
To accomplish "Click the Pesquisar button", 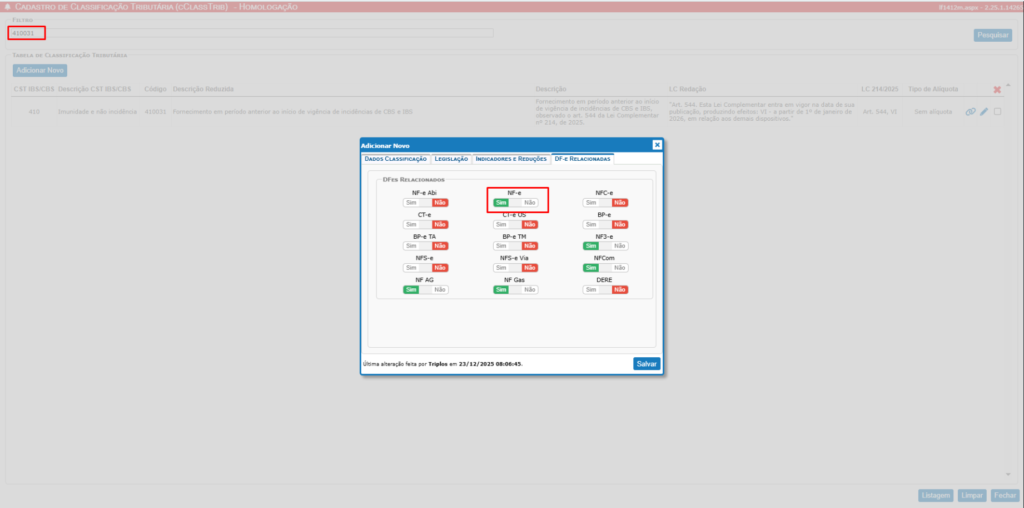I will click(x=991, y=35).
